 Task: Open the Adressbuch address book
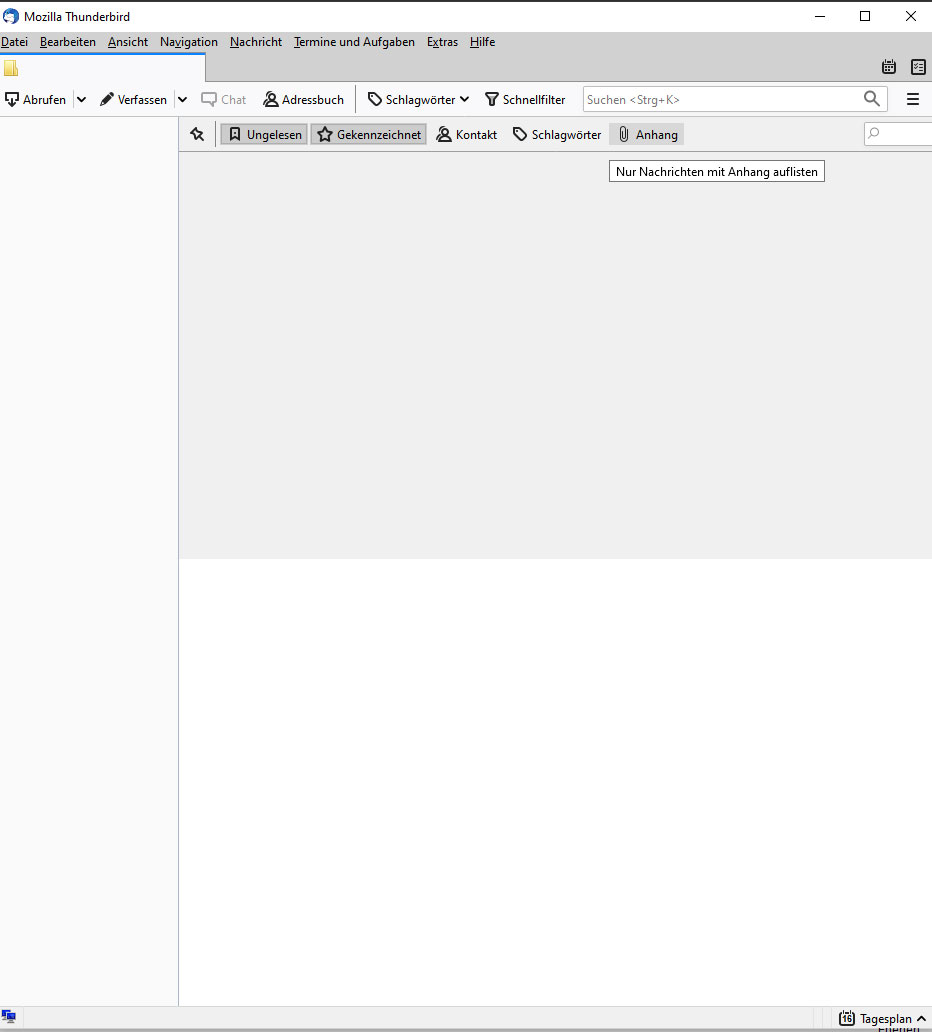click(x=303, y=99)
